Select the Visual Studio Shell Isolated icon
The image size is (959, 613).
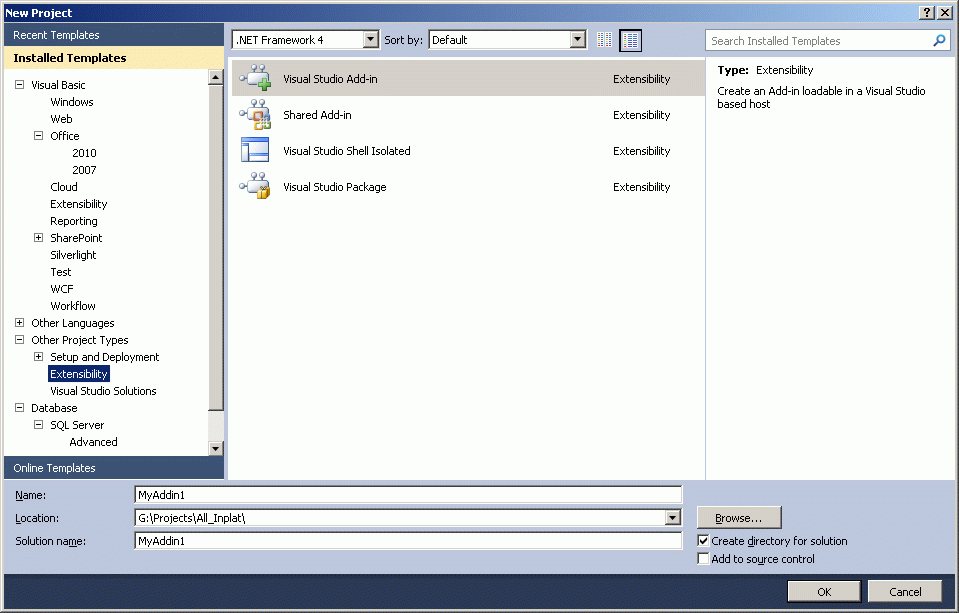(x=255, y=150)
